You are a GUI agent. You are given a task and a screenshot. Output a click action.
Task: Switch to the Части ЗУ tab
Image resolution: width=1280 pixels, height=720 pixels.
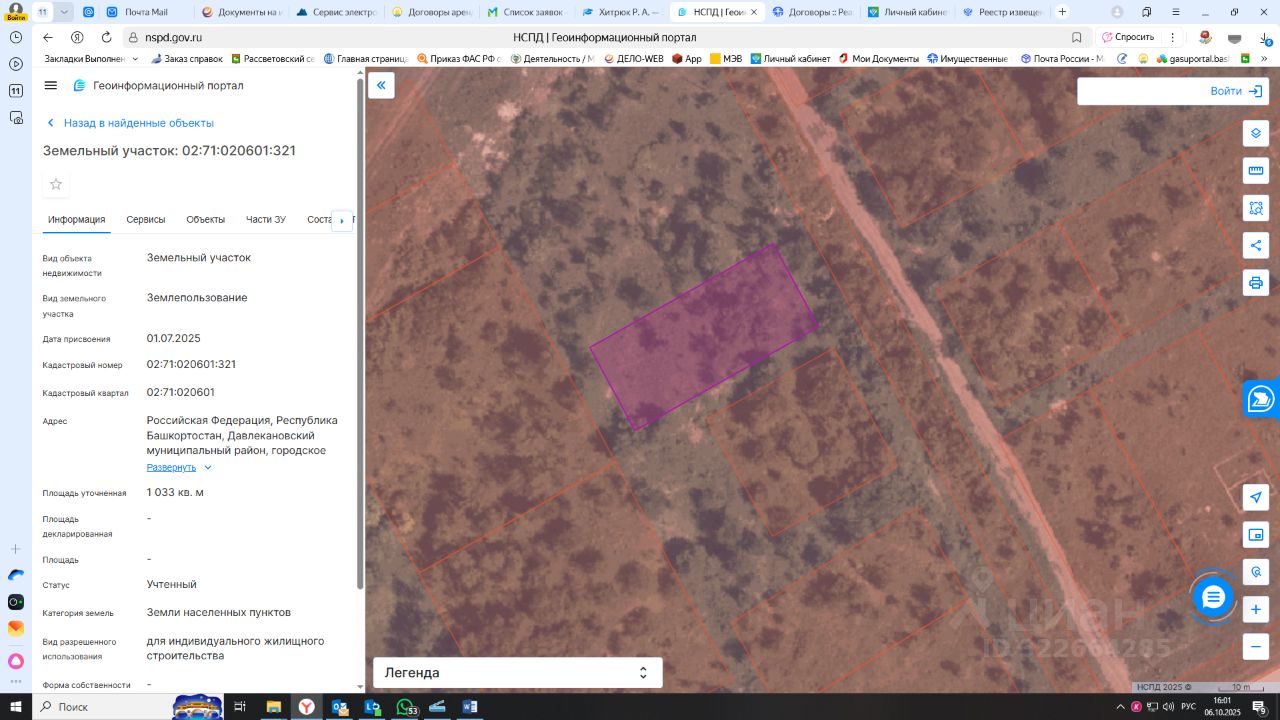266,220
